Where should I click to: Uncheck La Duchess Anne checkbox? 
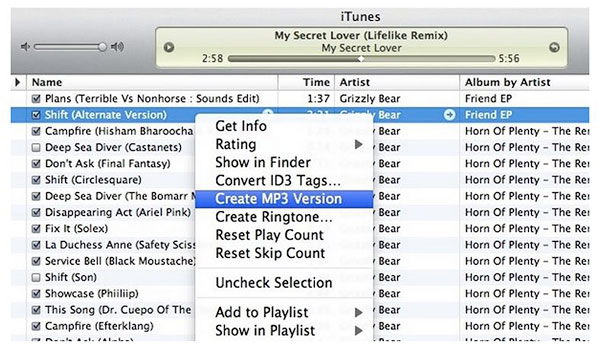(x=36, y=245)
